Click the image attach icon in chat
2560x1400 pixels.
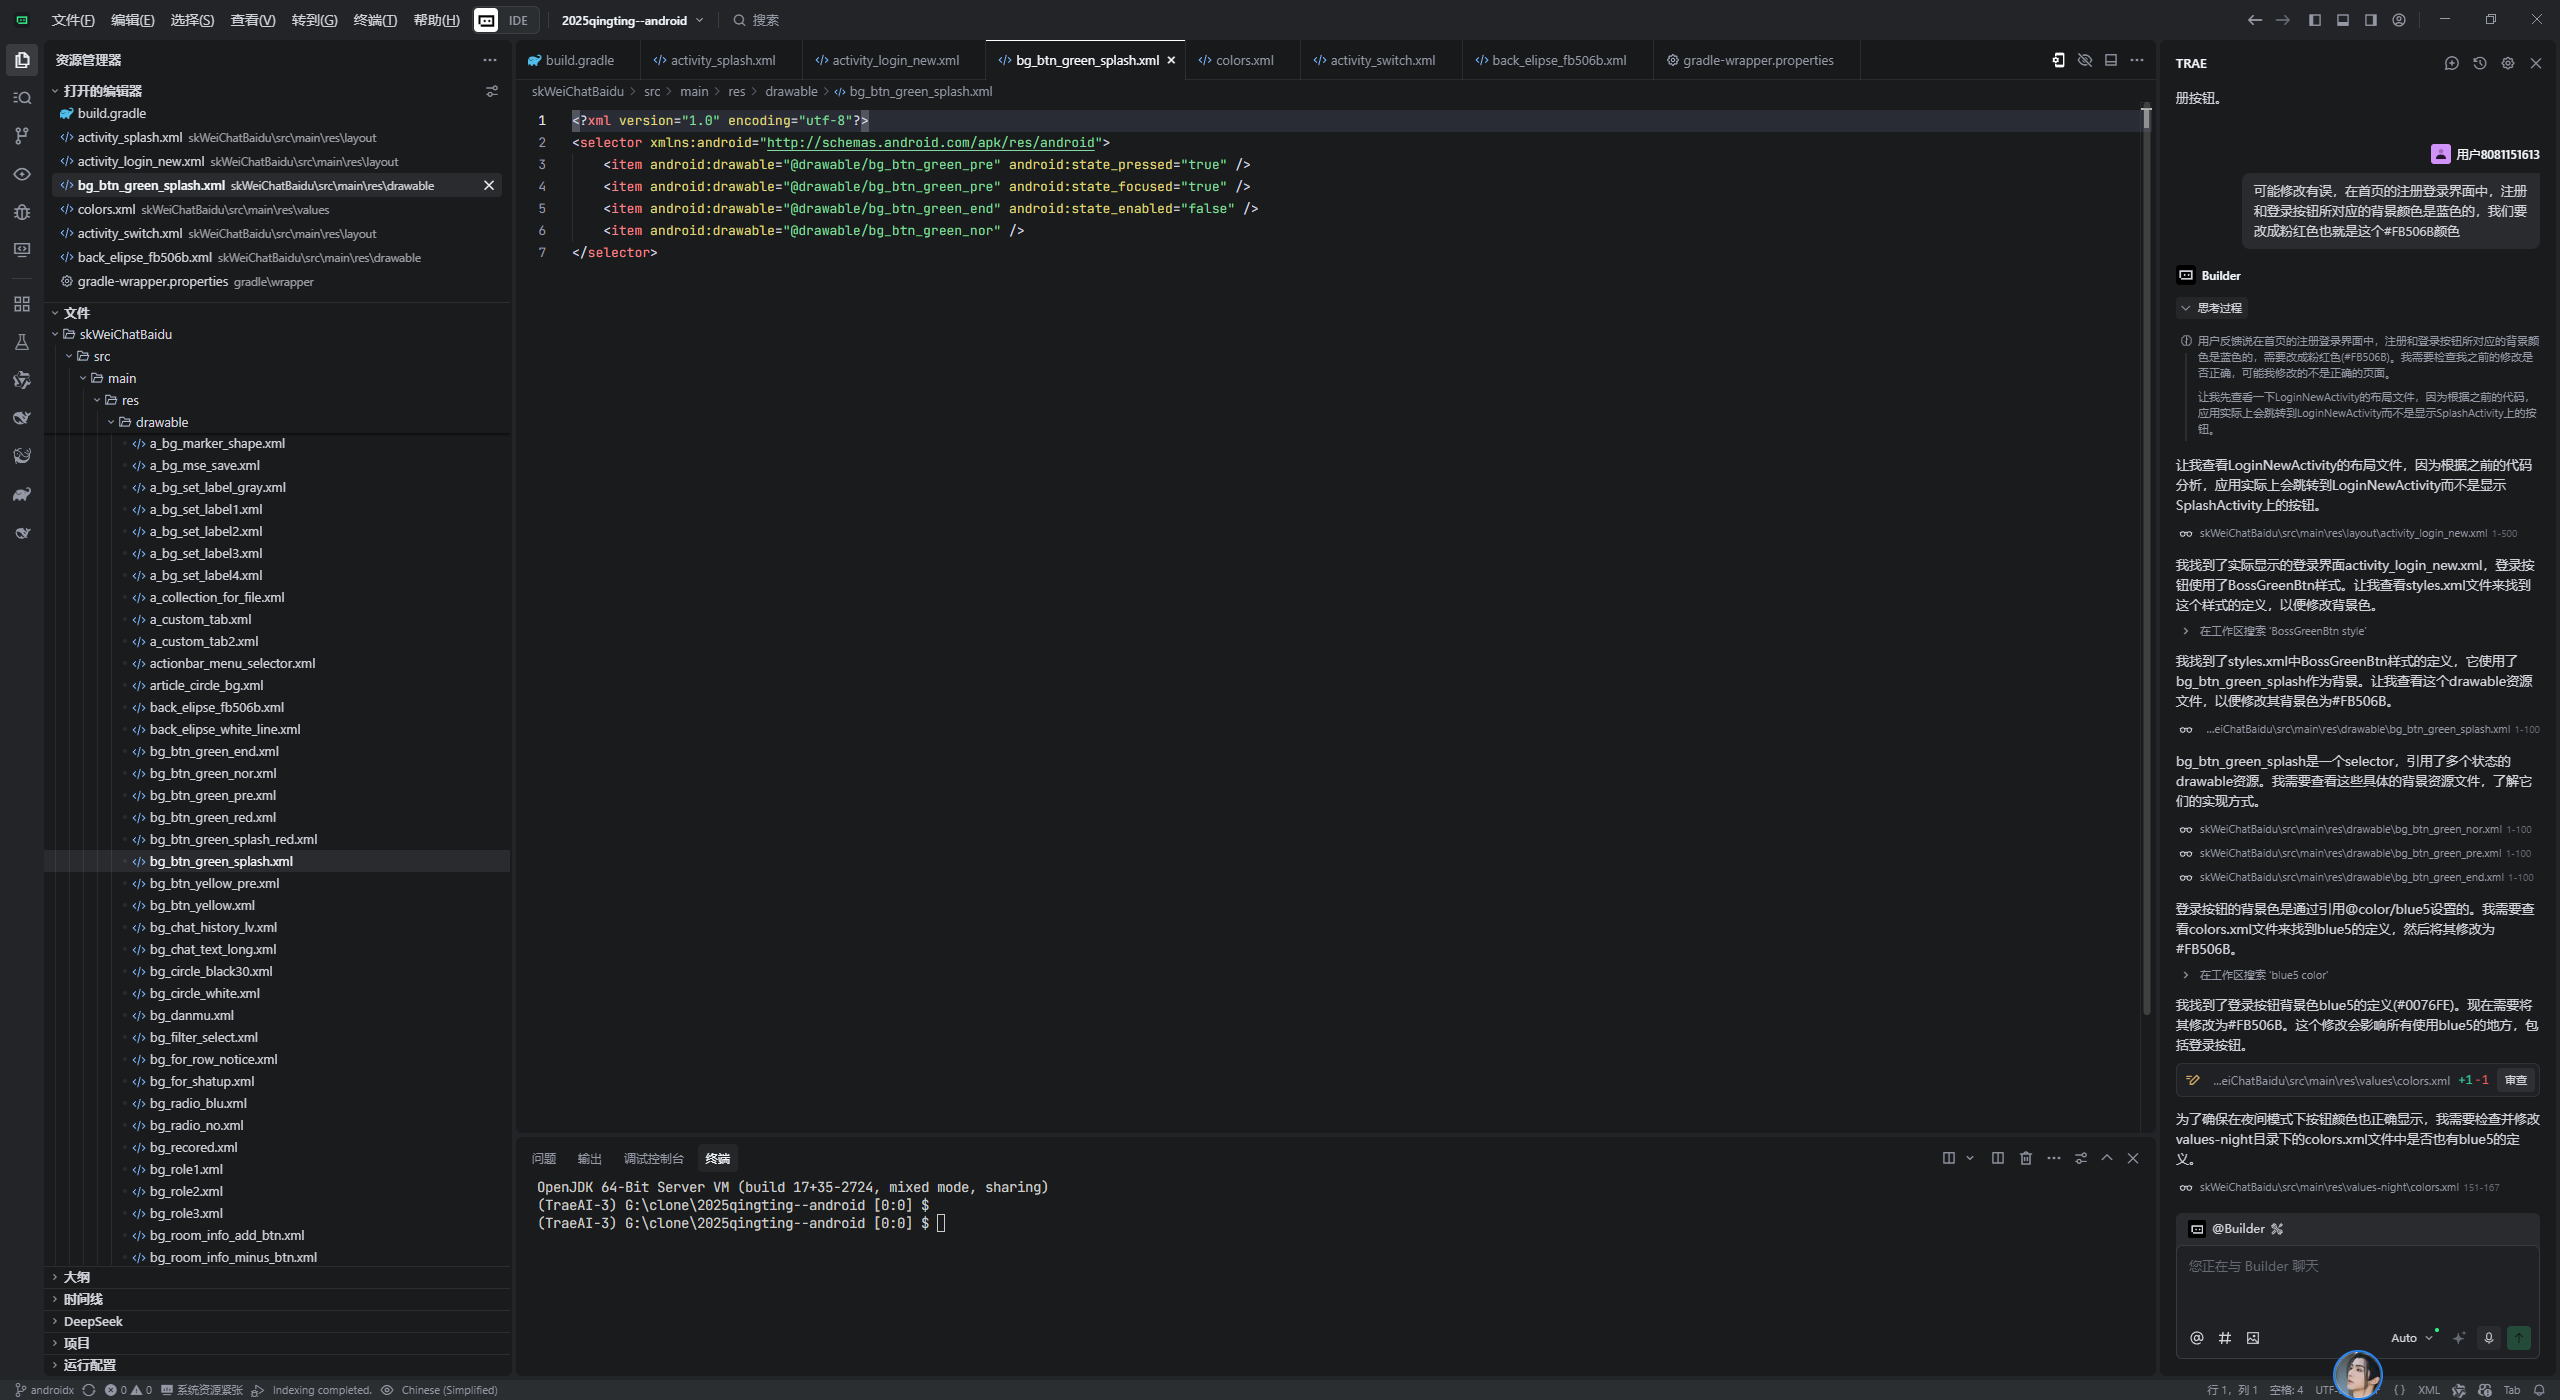[2253, 1338]
